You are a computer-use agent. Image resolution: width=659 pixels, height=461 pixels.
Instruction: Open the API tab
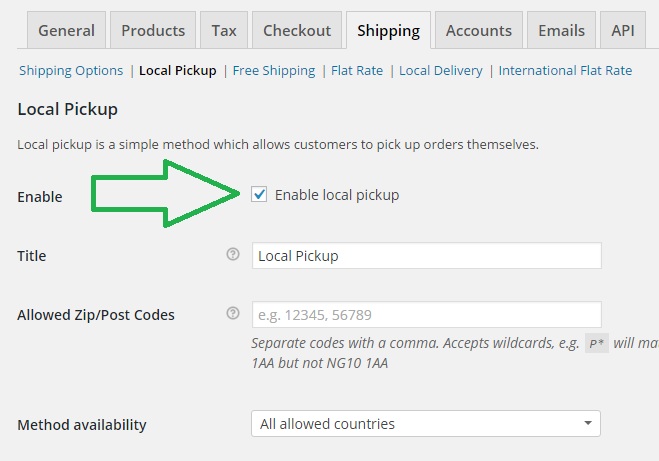click(623, 30)
